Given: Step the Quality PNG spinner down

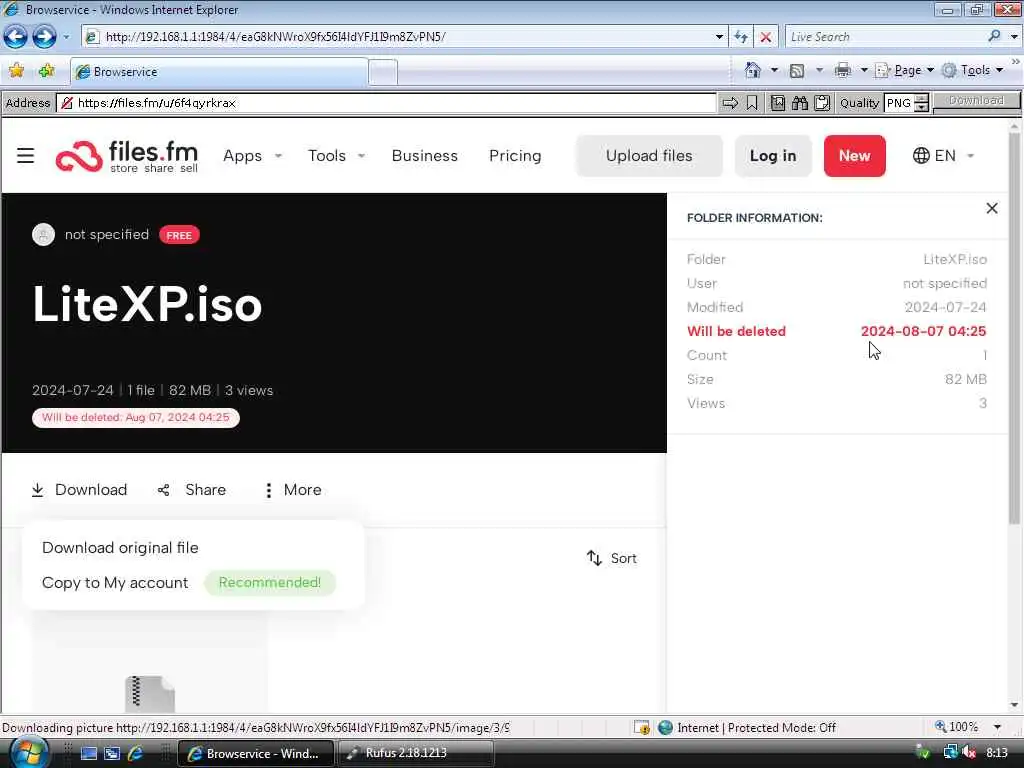Looking at the screenshot, I should (x=921, y=107).
